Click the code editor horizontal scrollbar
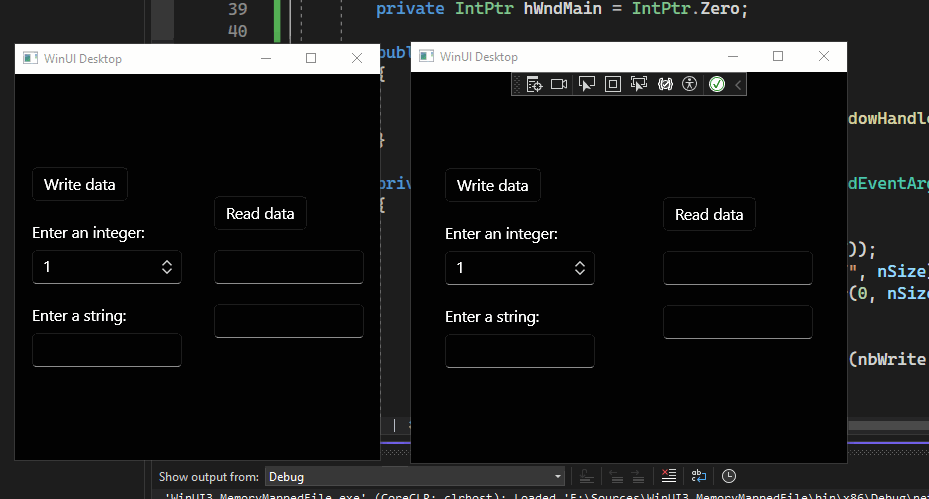The image size is (929, 499). (x=888, y=426)
